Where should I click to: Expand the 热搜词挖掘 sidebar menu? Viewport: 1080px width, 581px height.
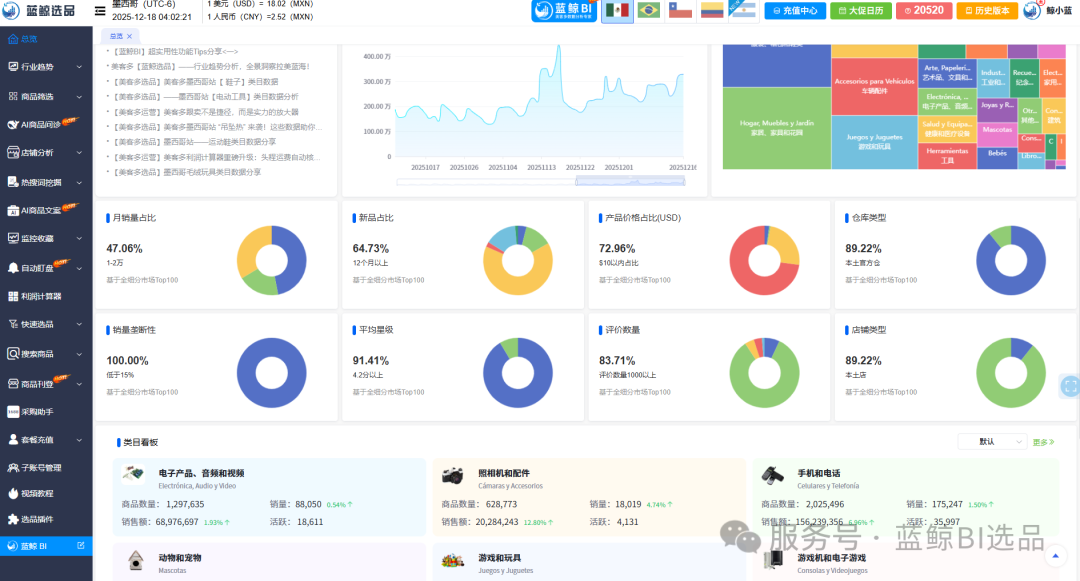click(x=46, y=182)
